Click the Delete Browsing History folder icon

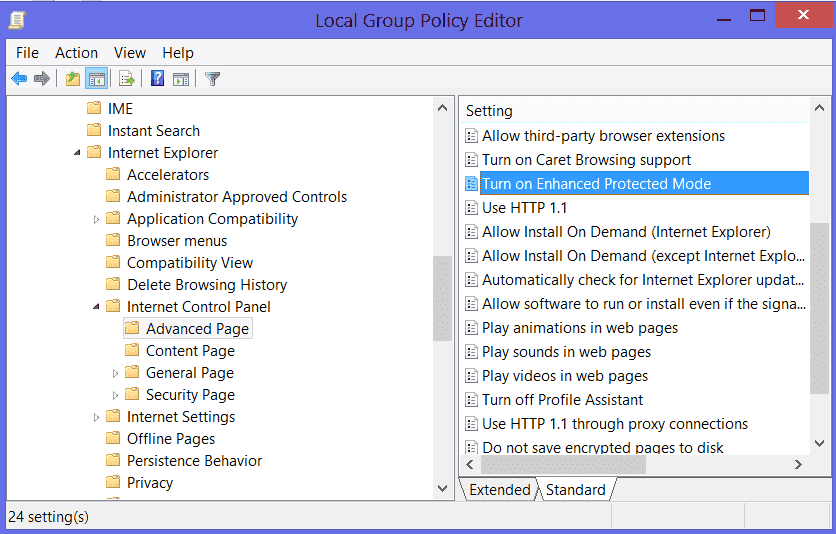(113, 284)
